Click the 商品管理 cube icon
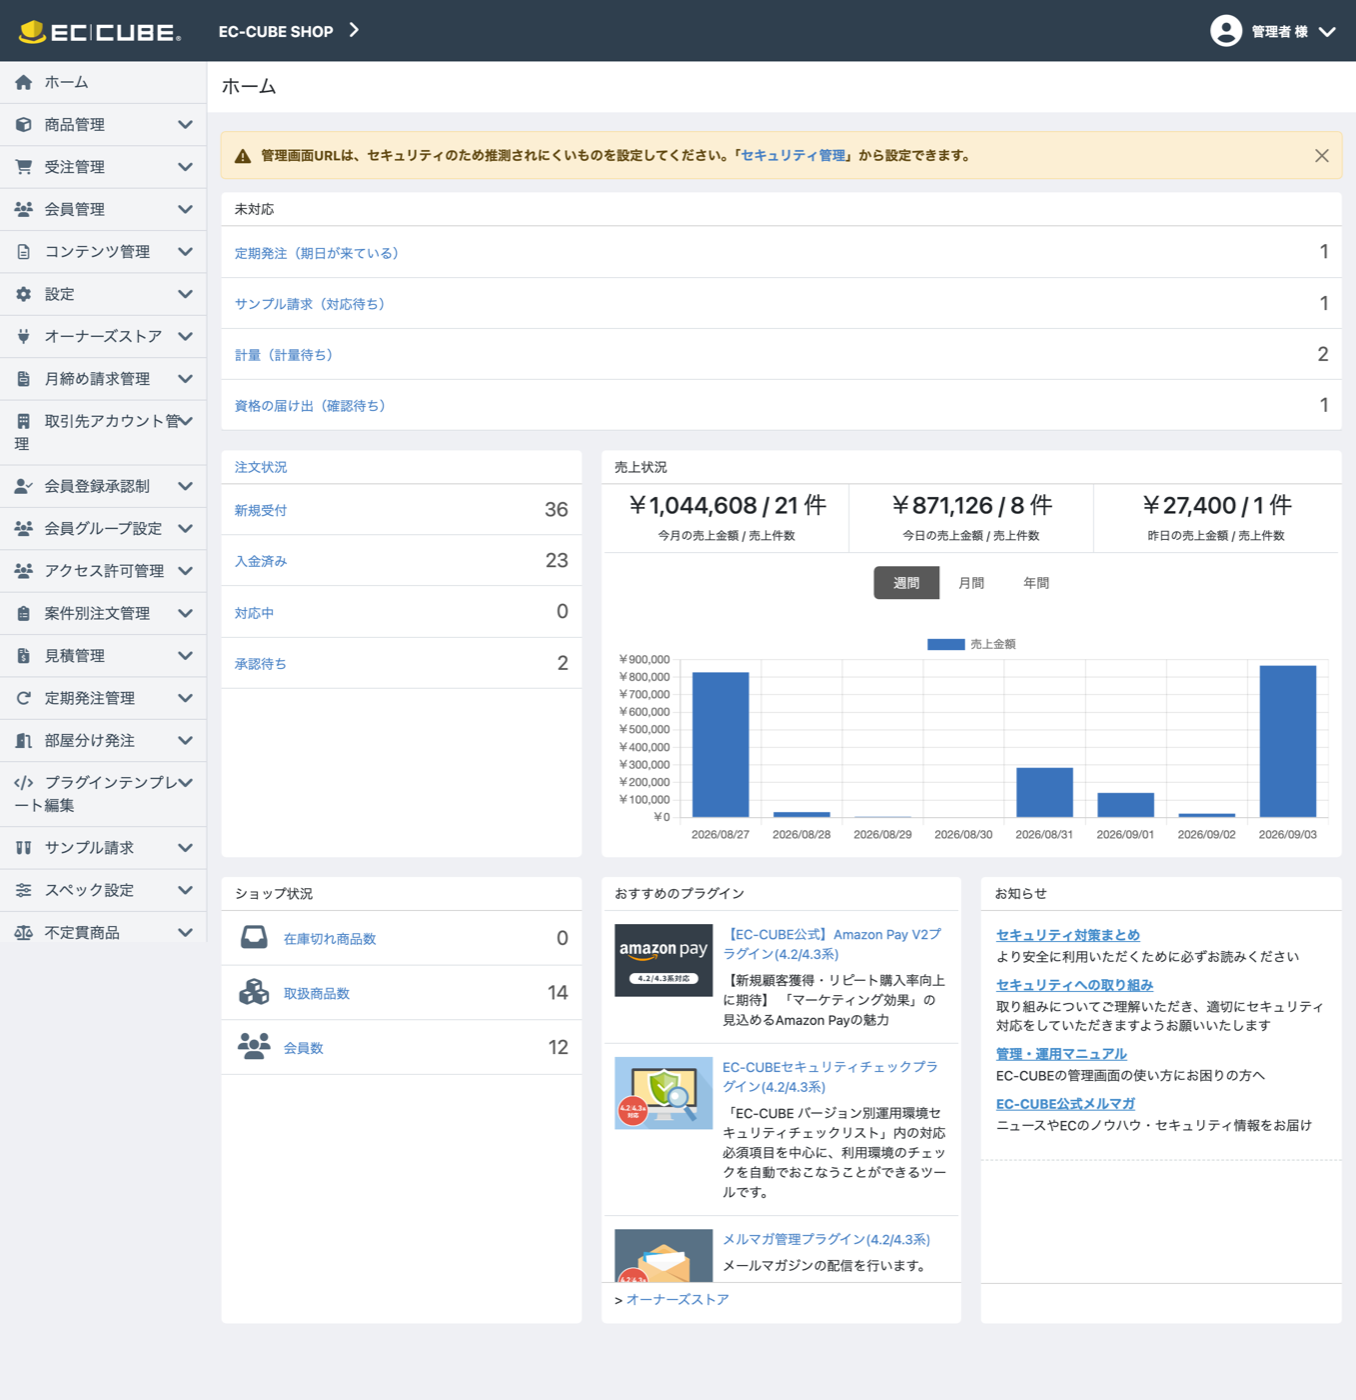1356x1400 pixels. [x=23, y=125]
